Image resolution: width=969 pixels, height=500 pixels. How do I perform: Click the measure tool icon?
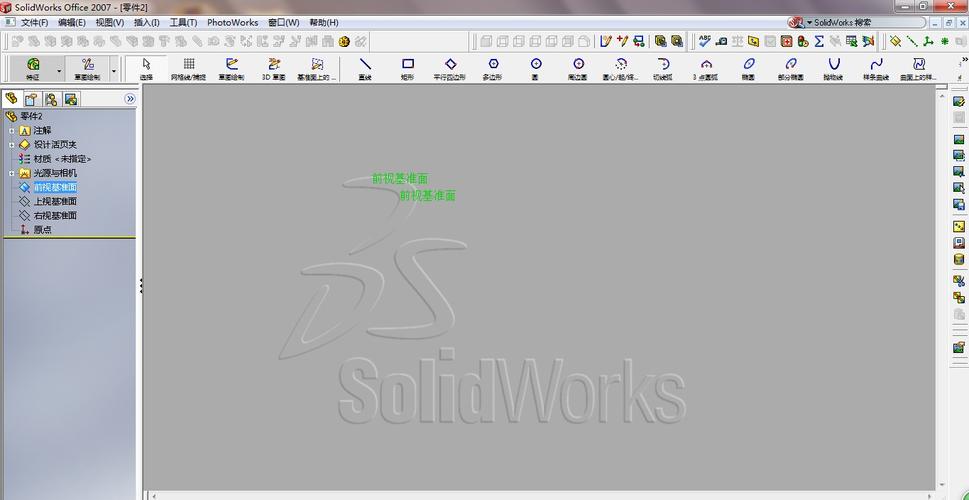(x=721, y=41)
